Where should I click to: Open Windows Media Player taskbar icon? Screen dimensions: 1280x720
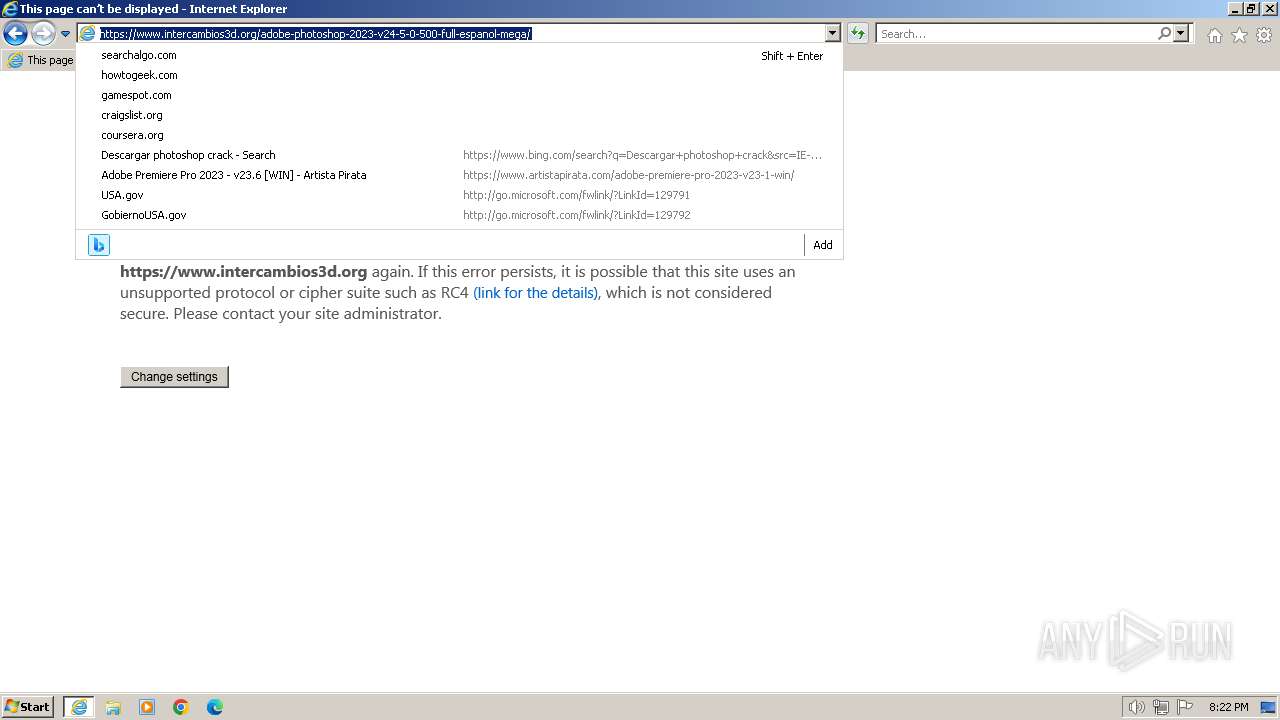[147, 707]
